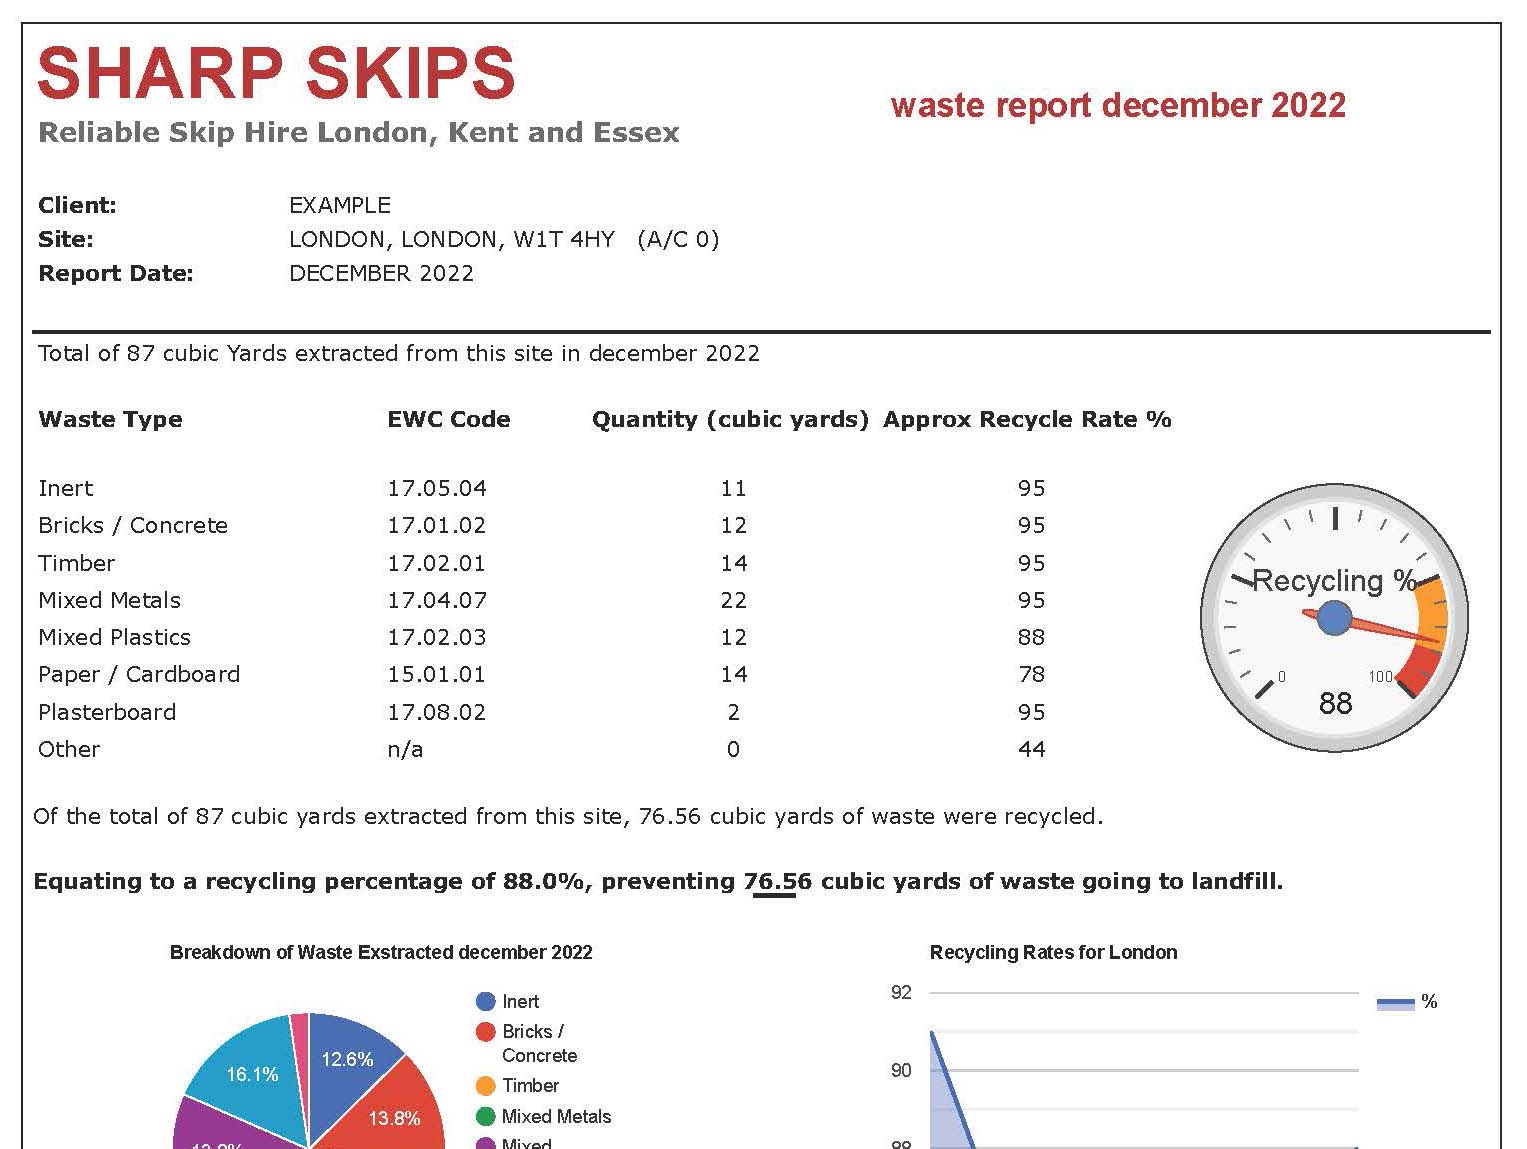The width and height of the screenshot is (1527, 1149).
Task: Click the 'Paper / Cardboard' row label
Action: coord(139,674)
